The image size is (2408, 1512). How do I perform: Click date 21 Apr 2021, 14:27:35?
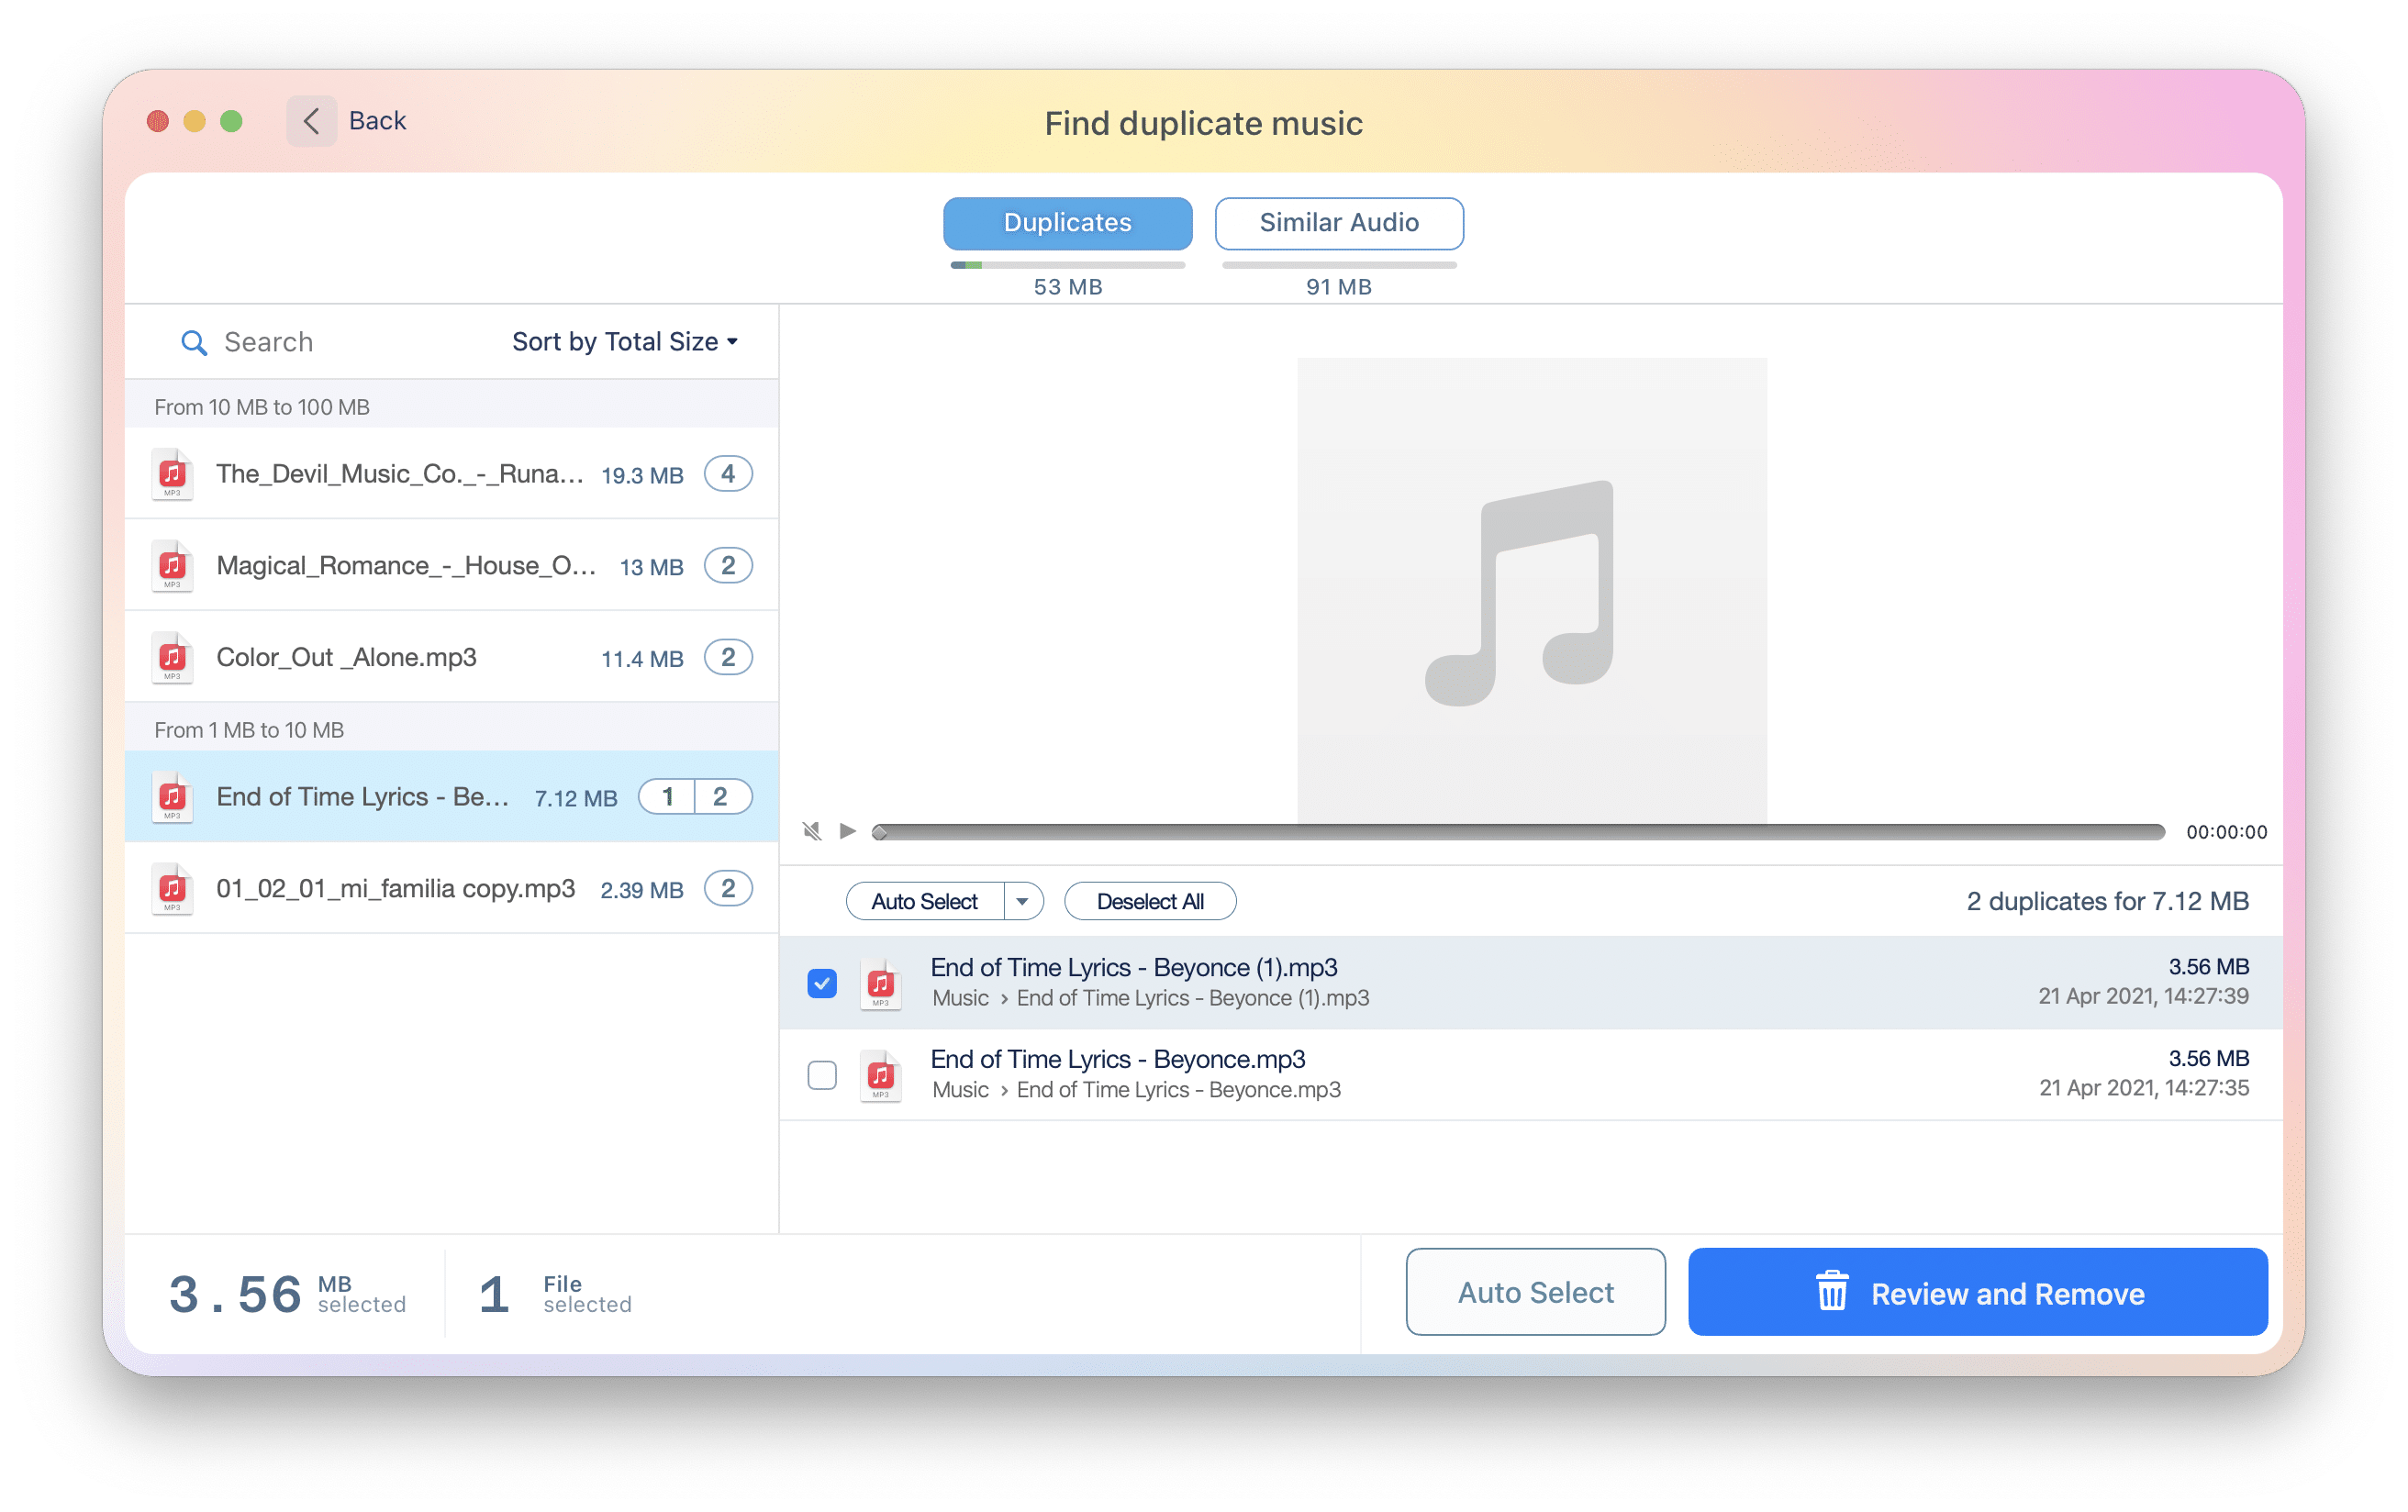[2144, 1089]
